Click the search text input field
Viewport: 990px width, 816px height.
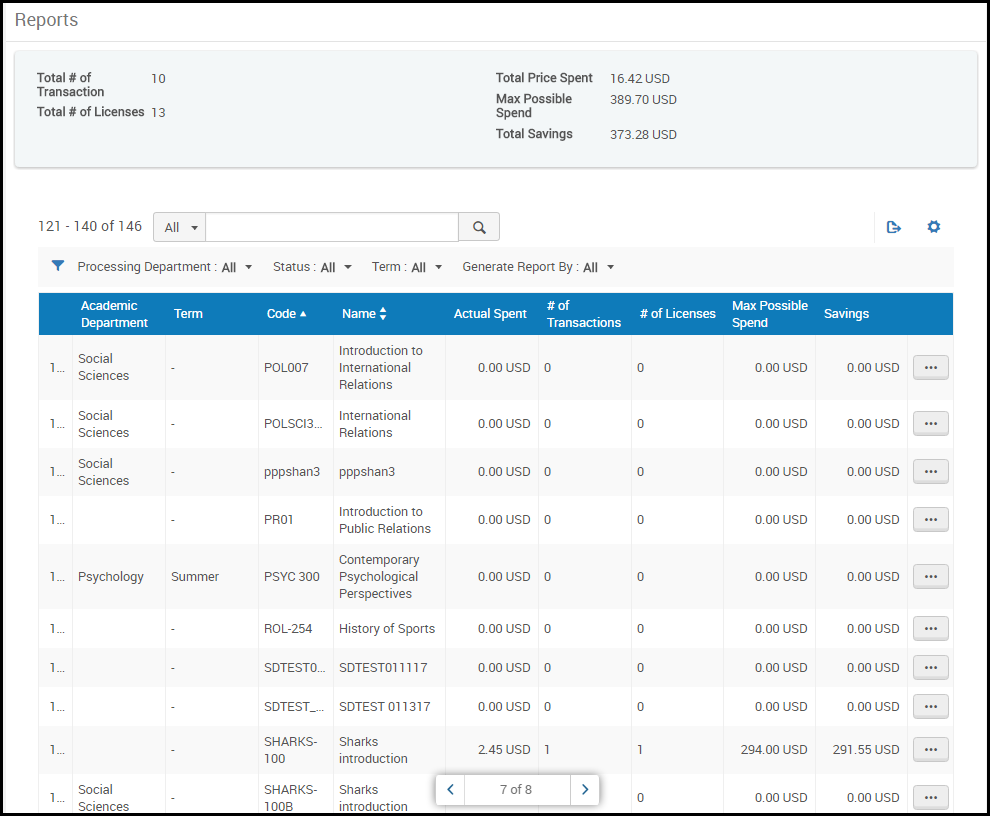[332, 227]
